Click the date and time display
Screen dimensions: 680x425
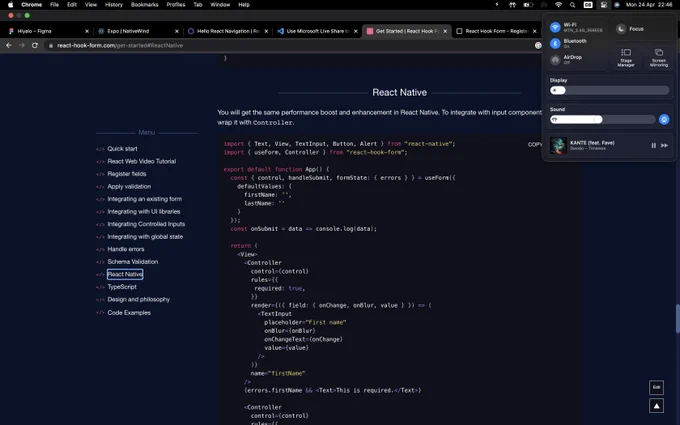tap(649, 5)
